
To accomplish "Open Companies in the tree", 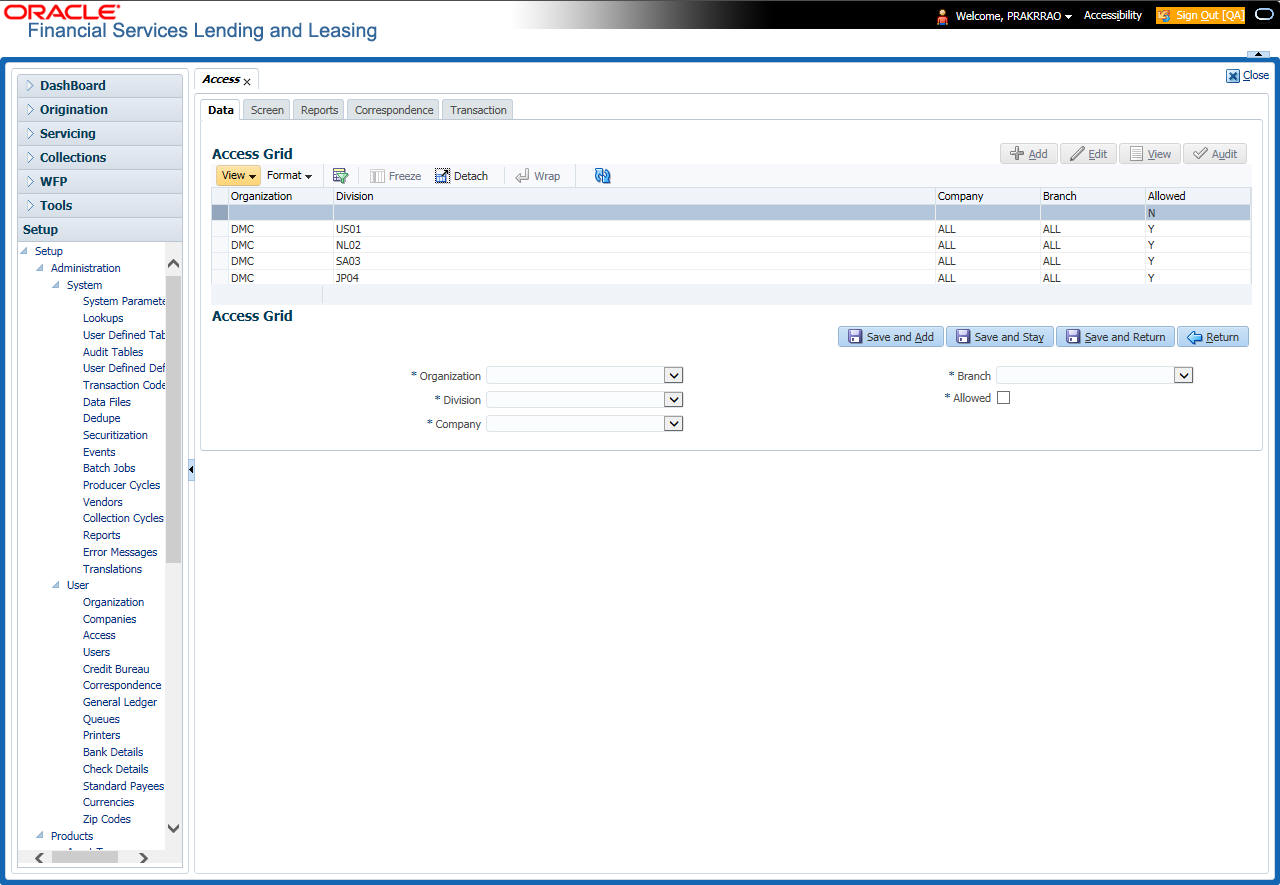I will (x=109, y=619).
